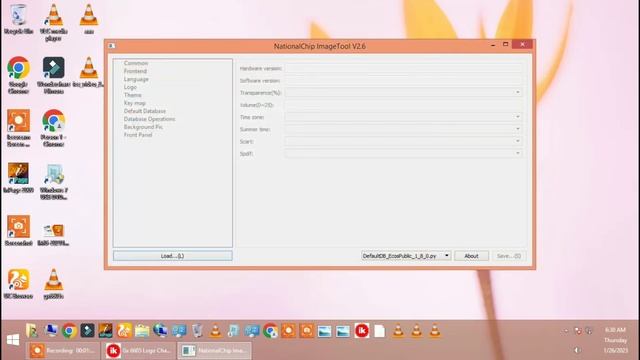Open the DefaultDB_EcosPublic version dropdown
The image size is (640, 360).
(x=406, y=256)
